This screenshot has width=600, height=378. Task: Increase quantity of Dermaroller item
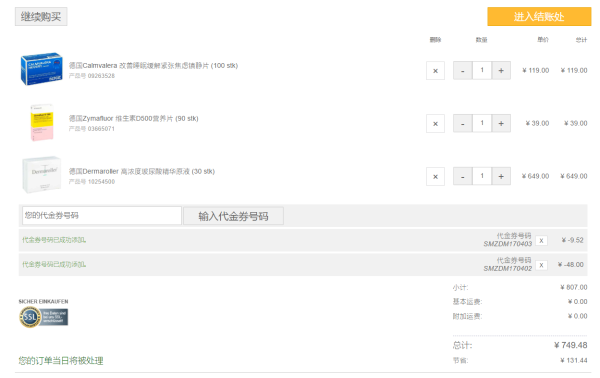click(x=501, y=176)
